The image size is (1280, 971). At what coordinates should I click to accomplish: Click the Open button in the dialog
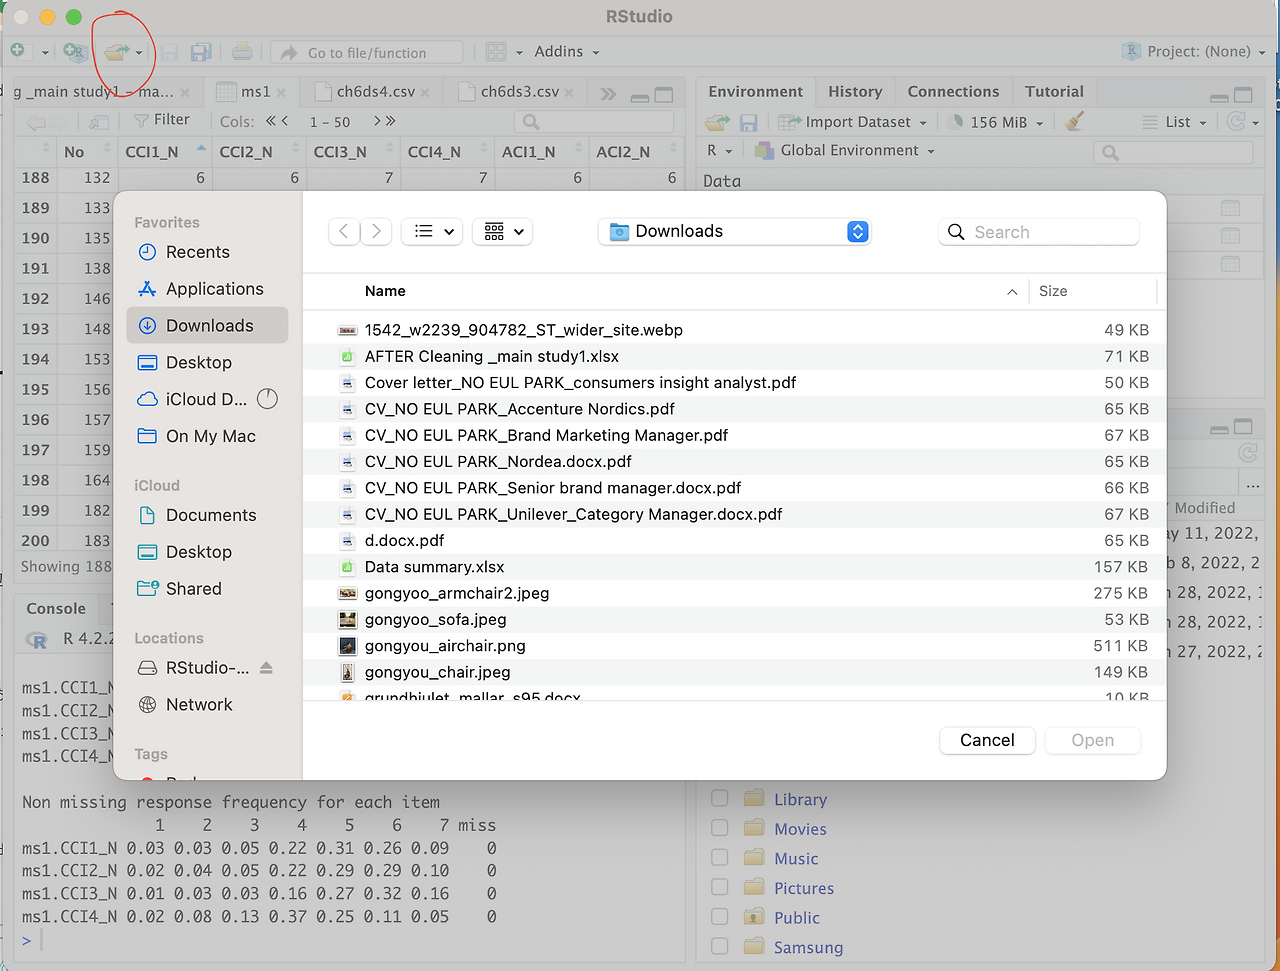(1092, 740)
